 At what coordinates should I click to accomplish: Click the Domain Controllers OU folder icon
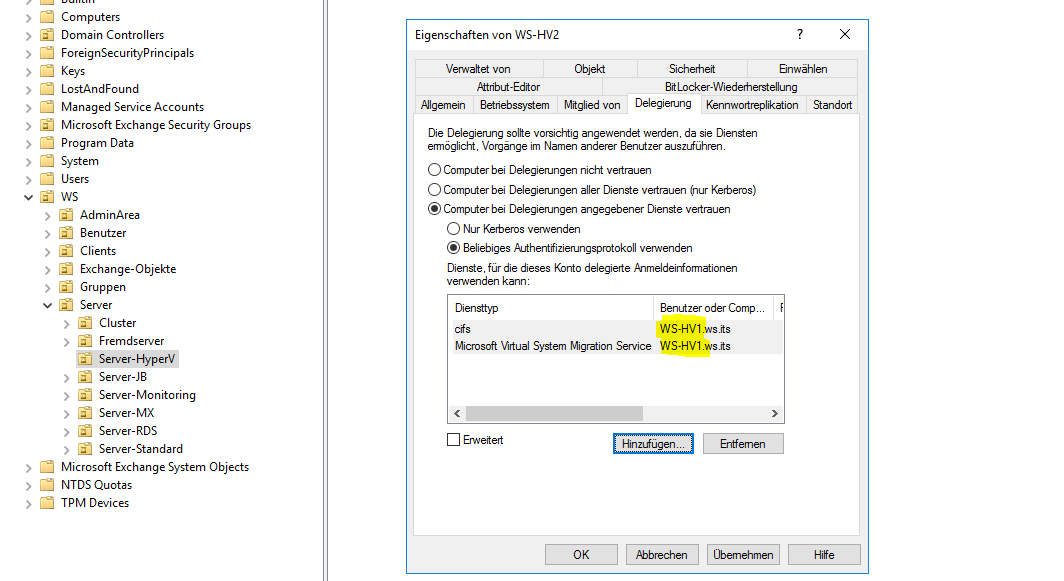(x=47, y=35)
